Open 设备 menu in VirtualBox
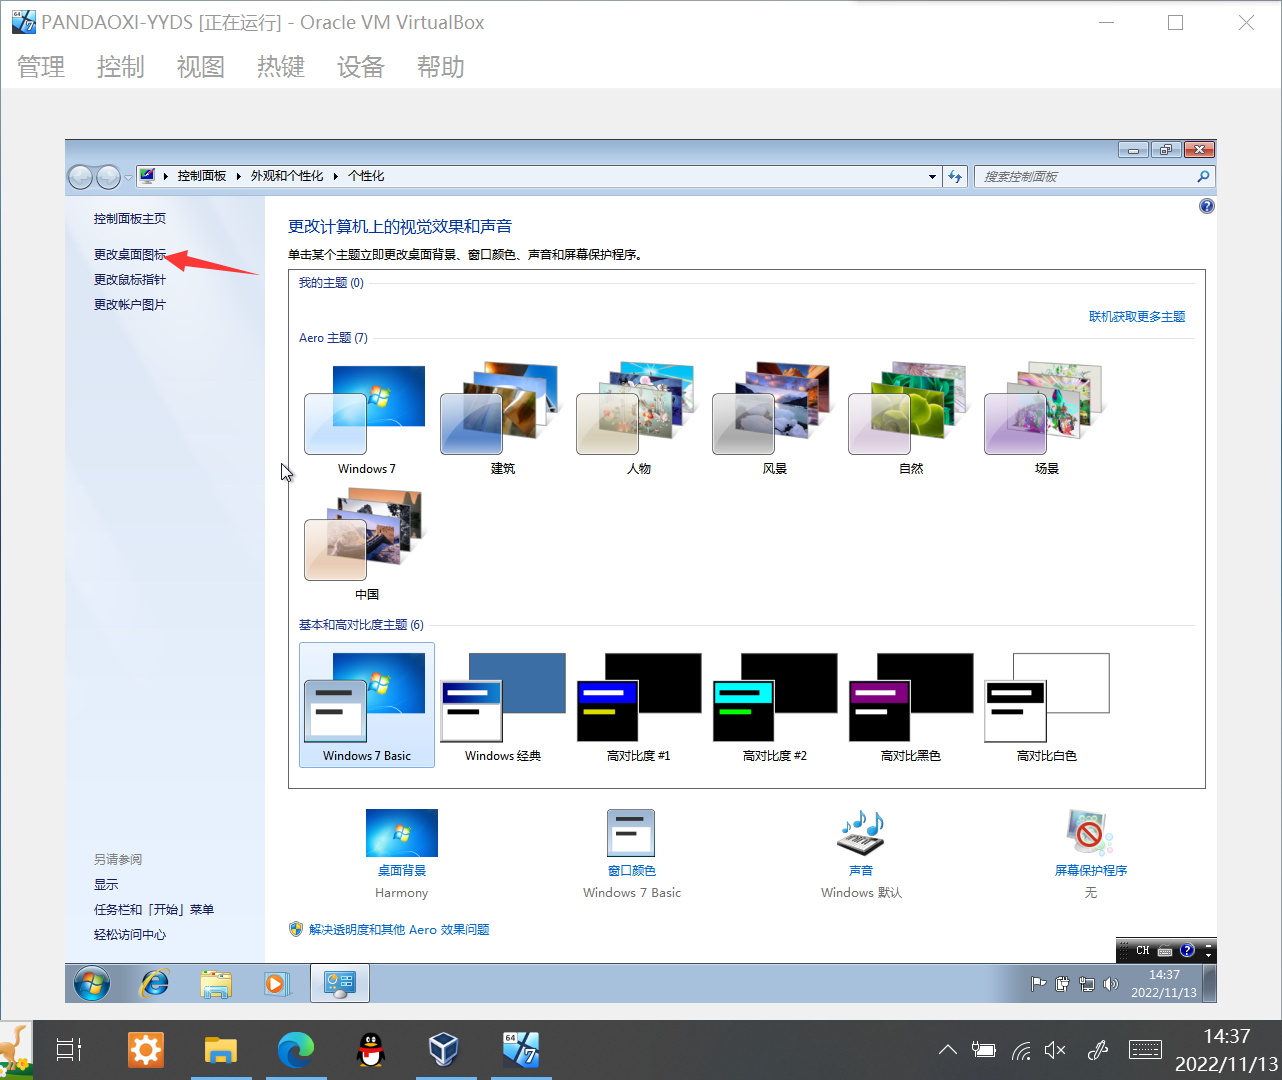This screenshot has height=1080, width=1282. (x=361, y=67)
